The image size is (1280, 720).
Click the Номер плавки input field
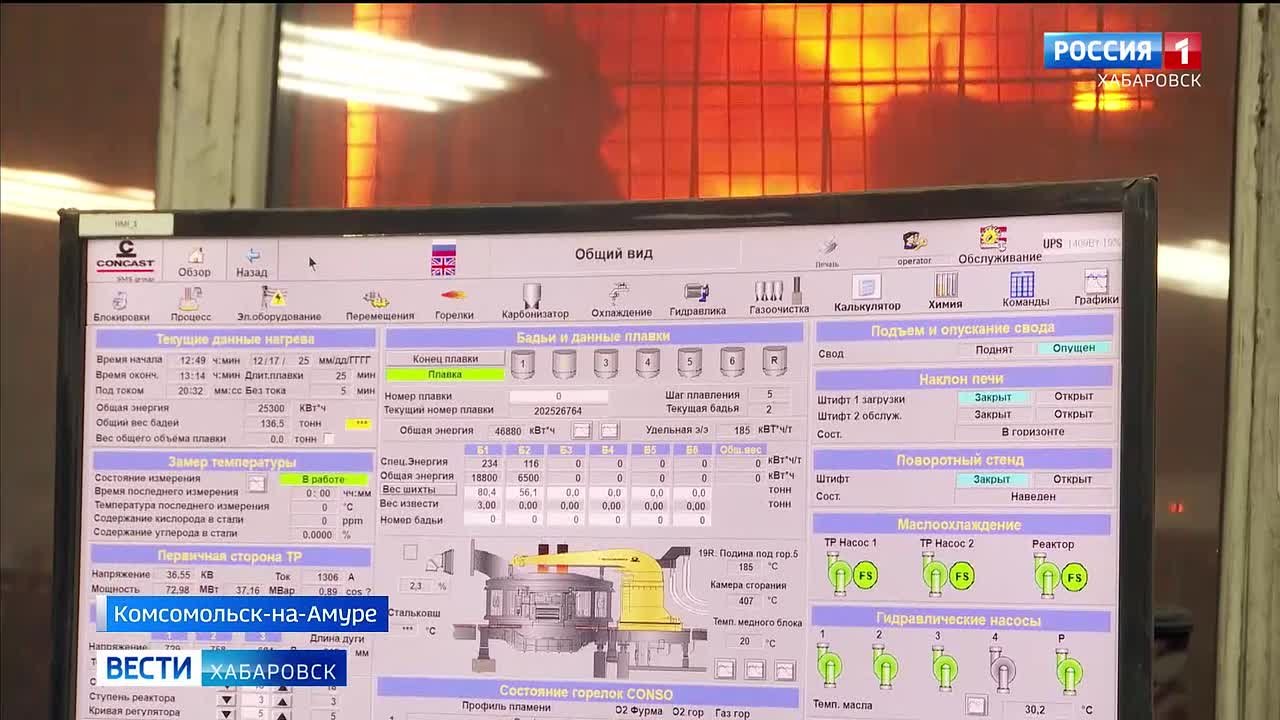[558, 396]
